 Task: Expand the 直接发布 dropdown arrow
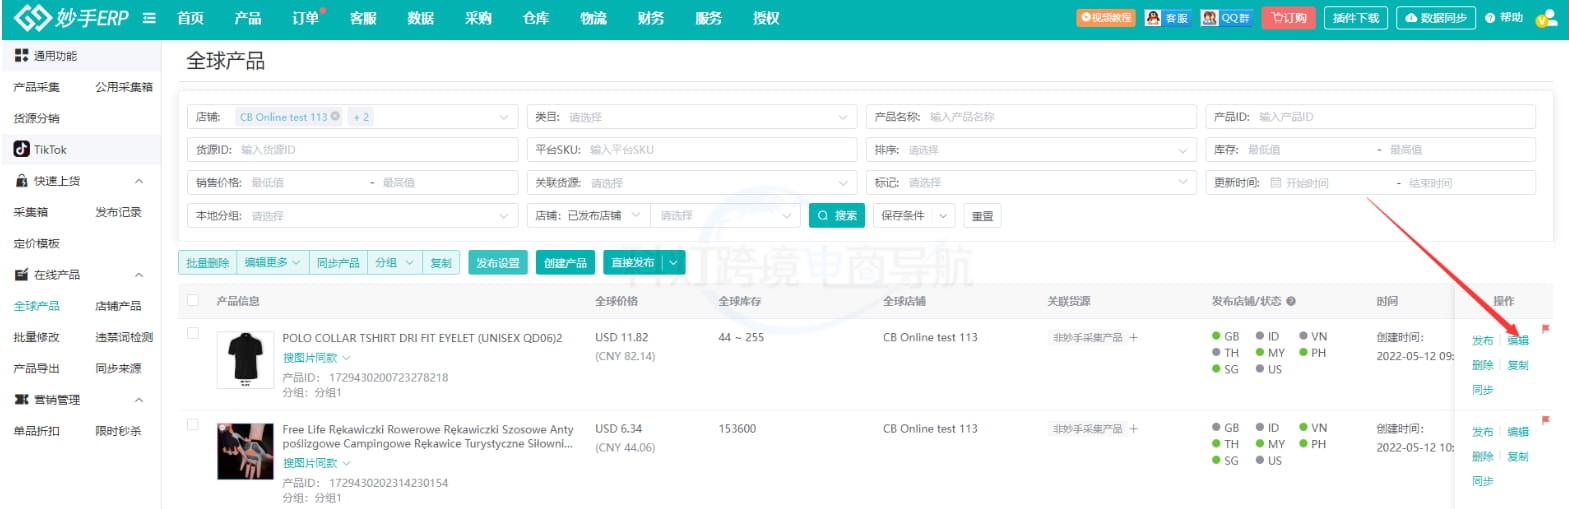[x=674, y=262]
